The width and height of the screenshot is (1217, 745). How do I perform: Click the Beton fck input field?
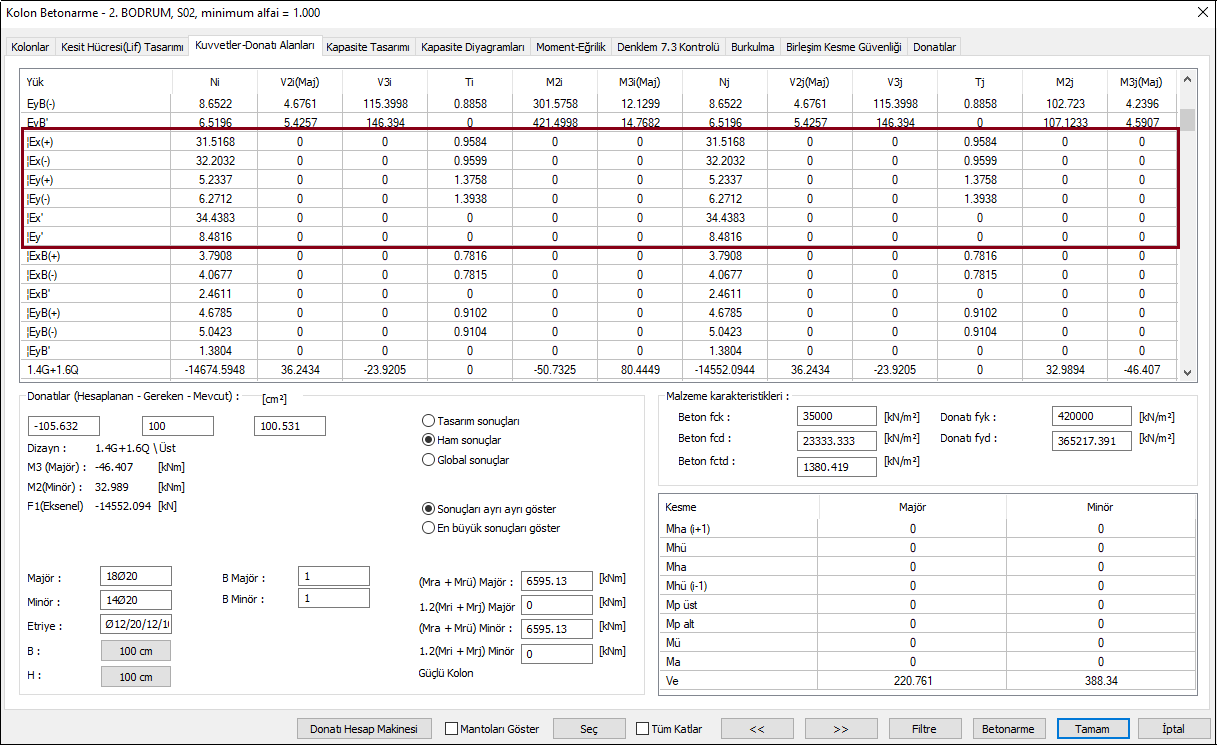(x=837, y=415)
